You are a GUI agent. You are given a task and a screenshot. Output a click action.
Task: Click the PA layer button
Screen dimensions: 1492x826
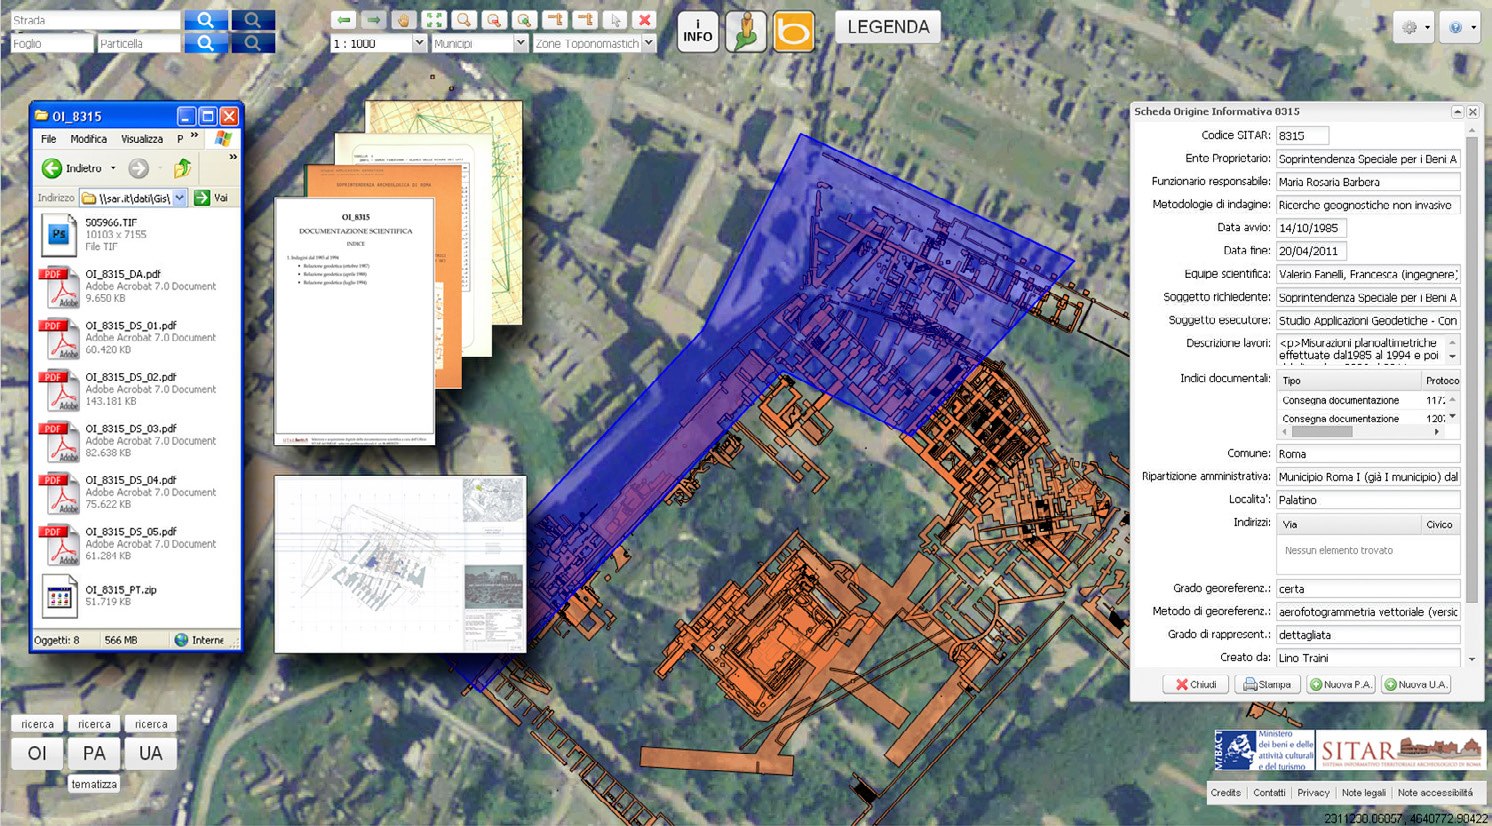[94, 753]
